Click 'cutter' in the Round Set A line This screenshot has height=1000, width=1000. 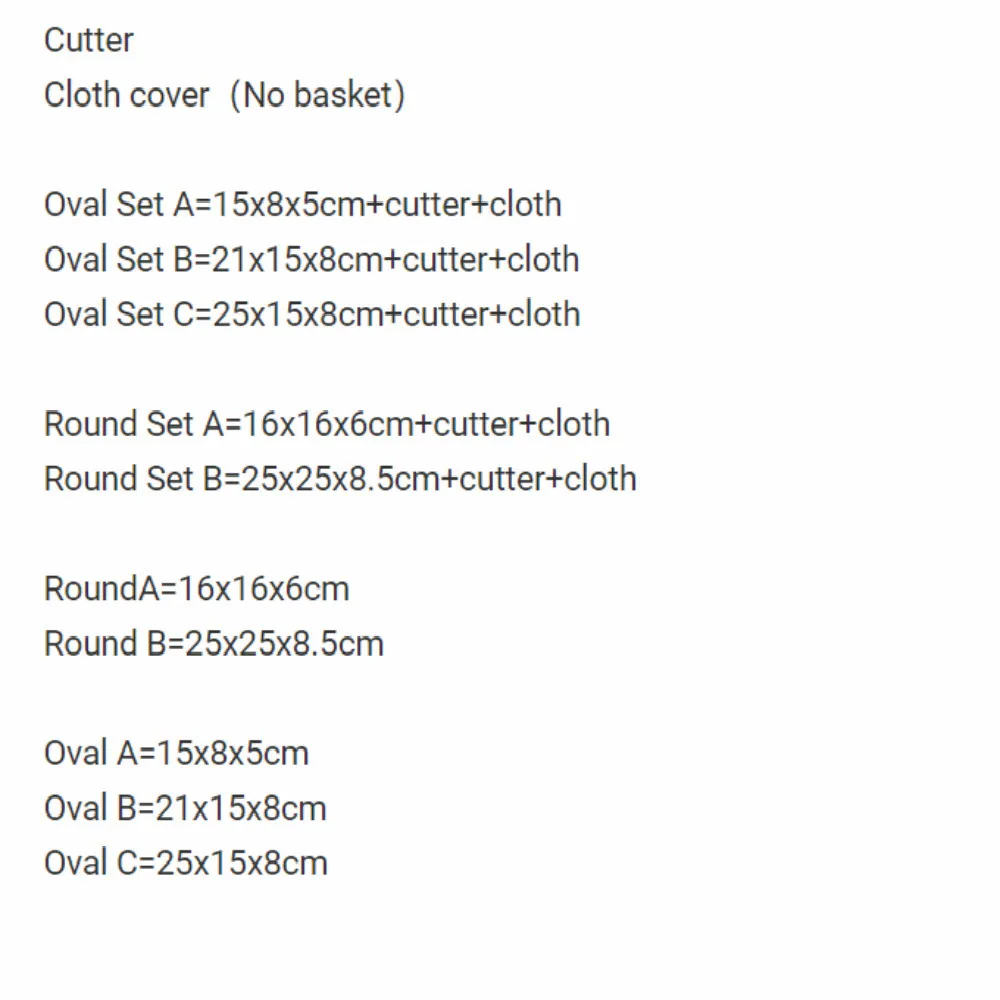(x=475, y=424)
